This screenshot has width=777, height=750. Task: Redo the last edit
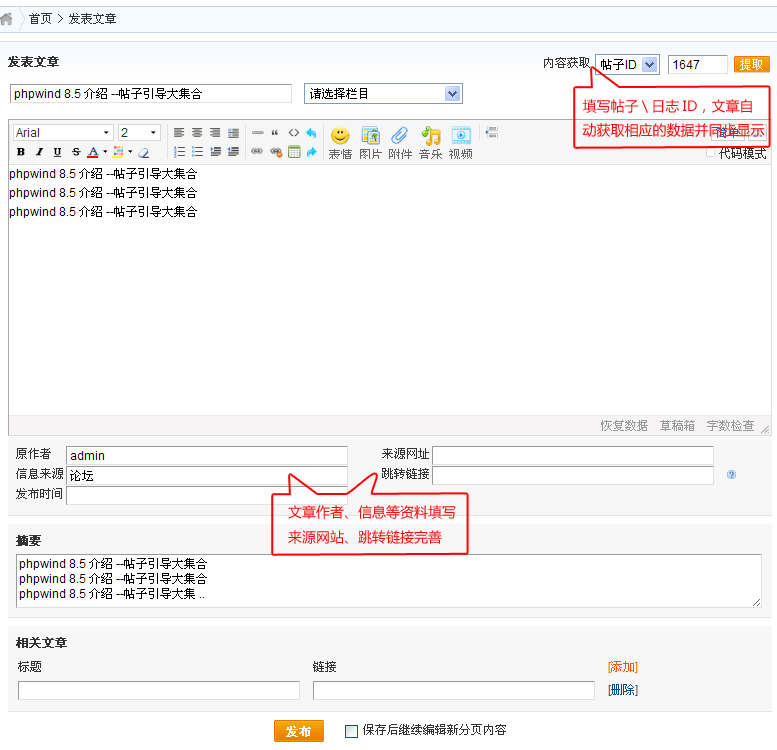[x=311, y=152]
